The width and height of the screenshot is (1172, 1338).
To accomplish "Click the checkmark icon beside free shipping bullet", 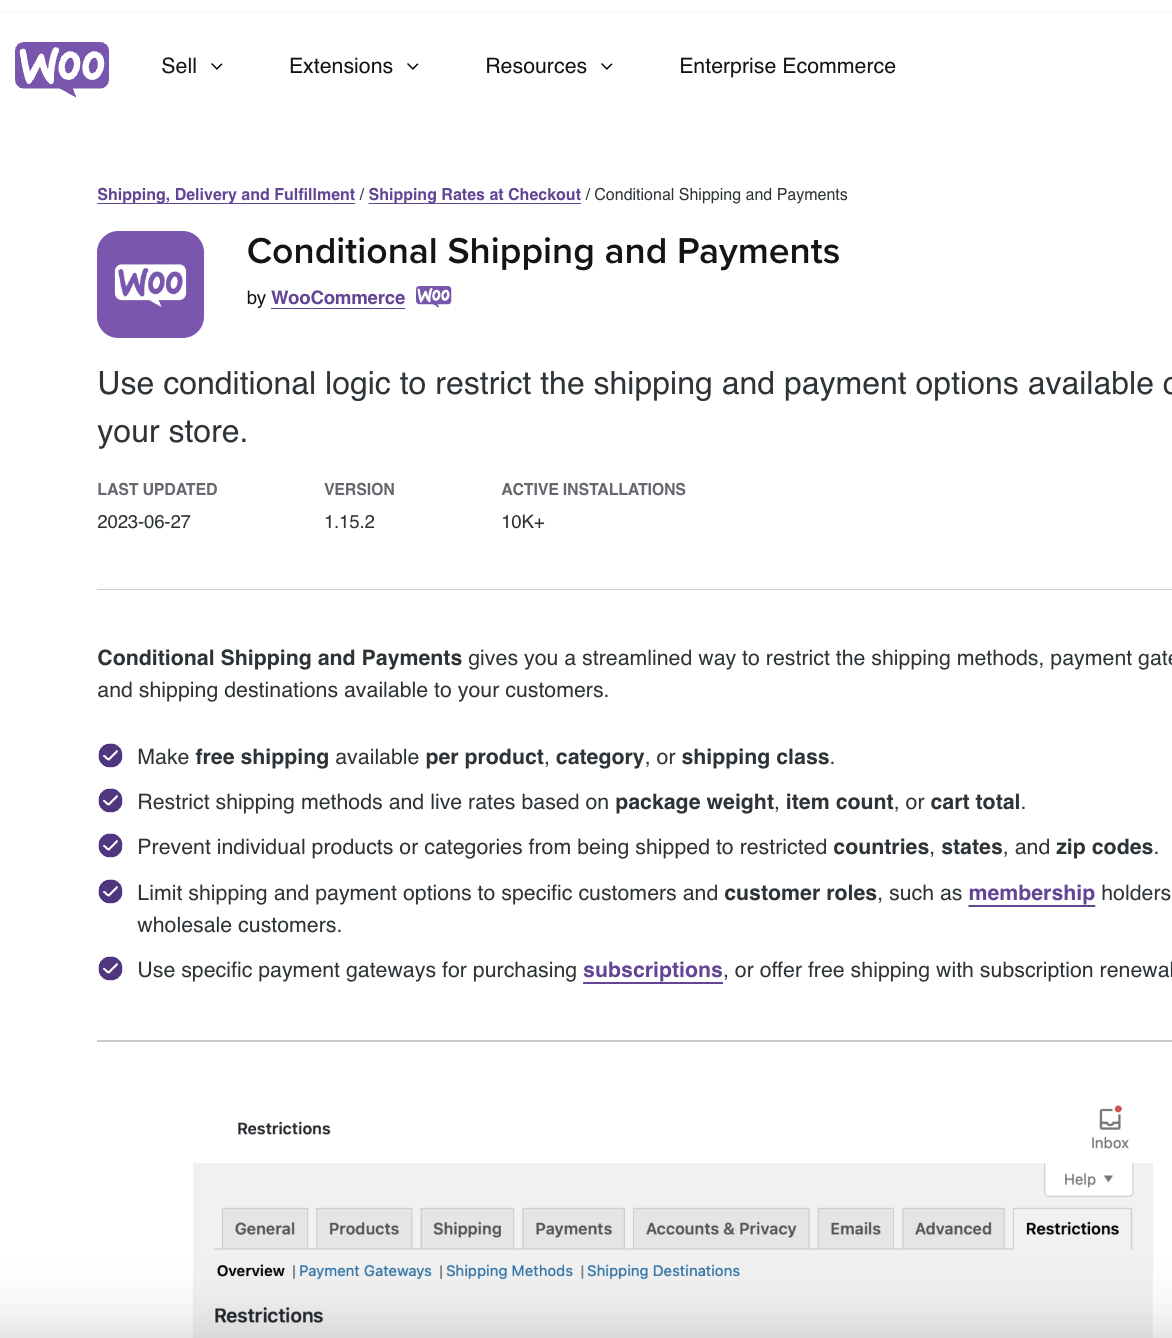I will click(x=110, y=756).
